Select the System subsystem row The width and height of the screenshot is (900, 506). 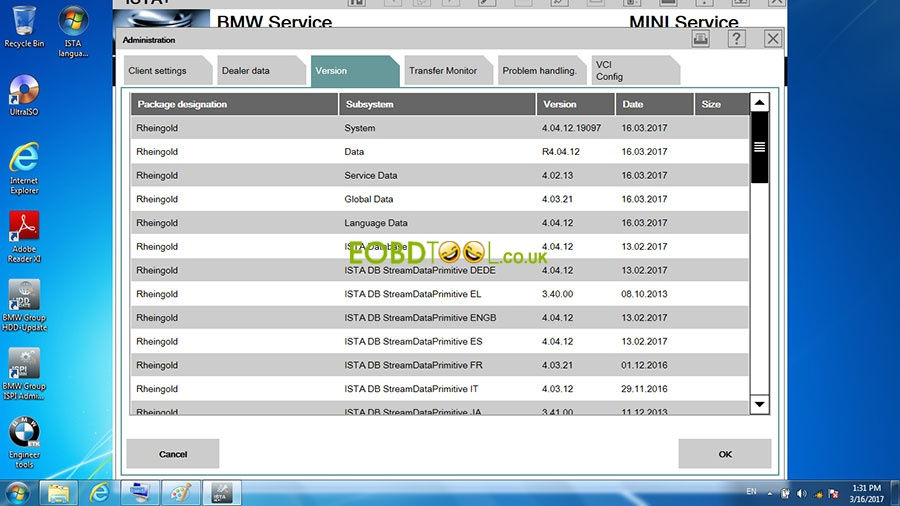point(440,128)
